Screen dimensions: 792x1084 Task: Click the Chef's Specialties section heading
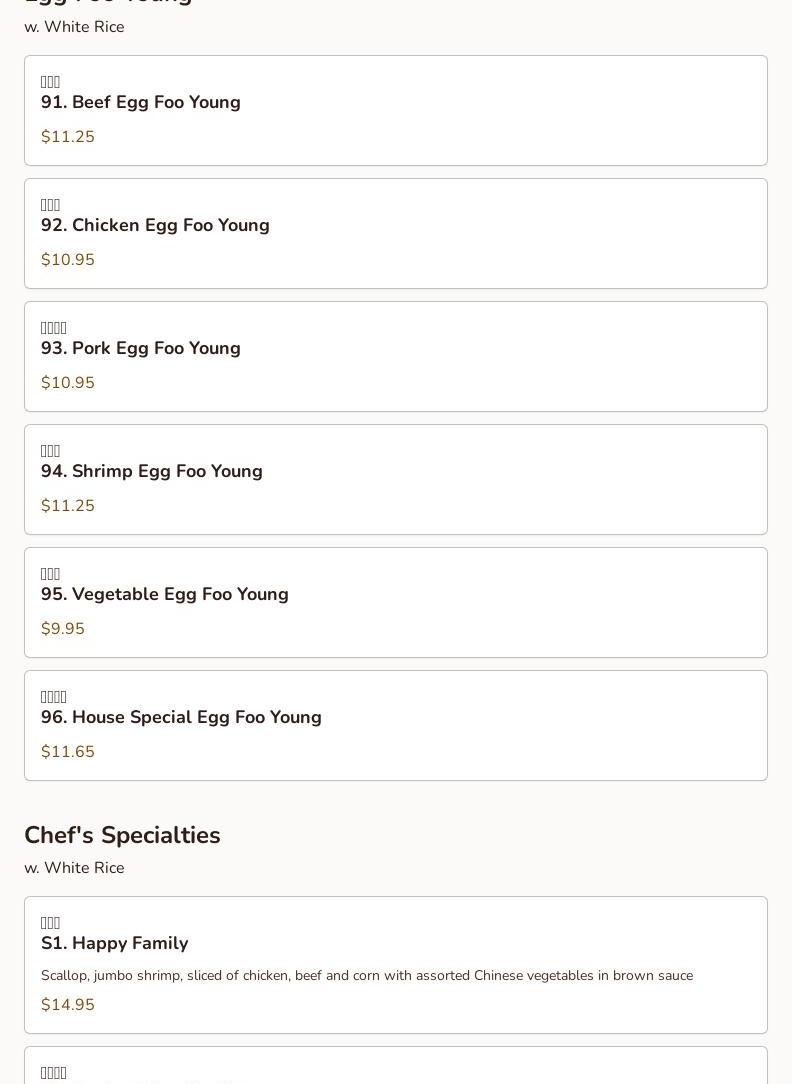pos(122,835)
